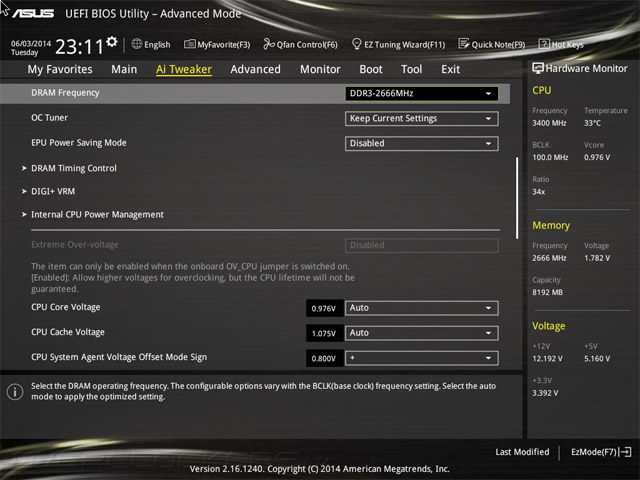Click the globe language icon
Screen dimensions: 640x480
click(x=137, y=44)
